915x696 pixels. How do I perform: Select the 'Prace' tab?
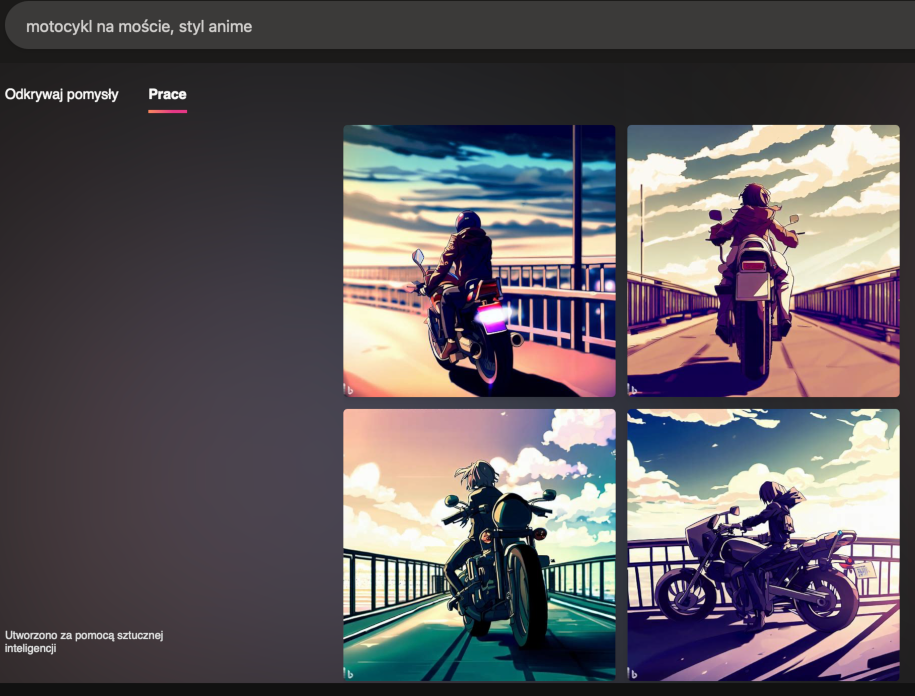click(167, 95)
